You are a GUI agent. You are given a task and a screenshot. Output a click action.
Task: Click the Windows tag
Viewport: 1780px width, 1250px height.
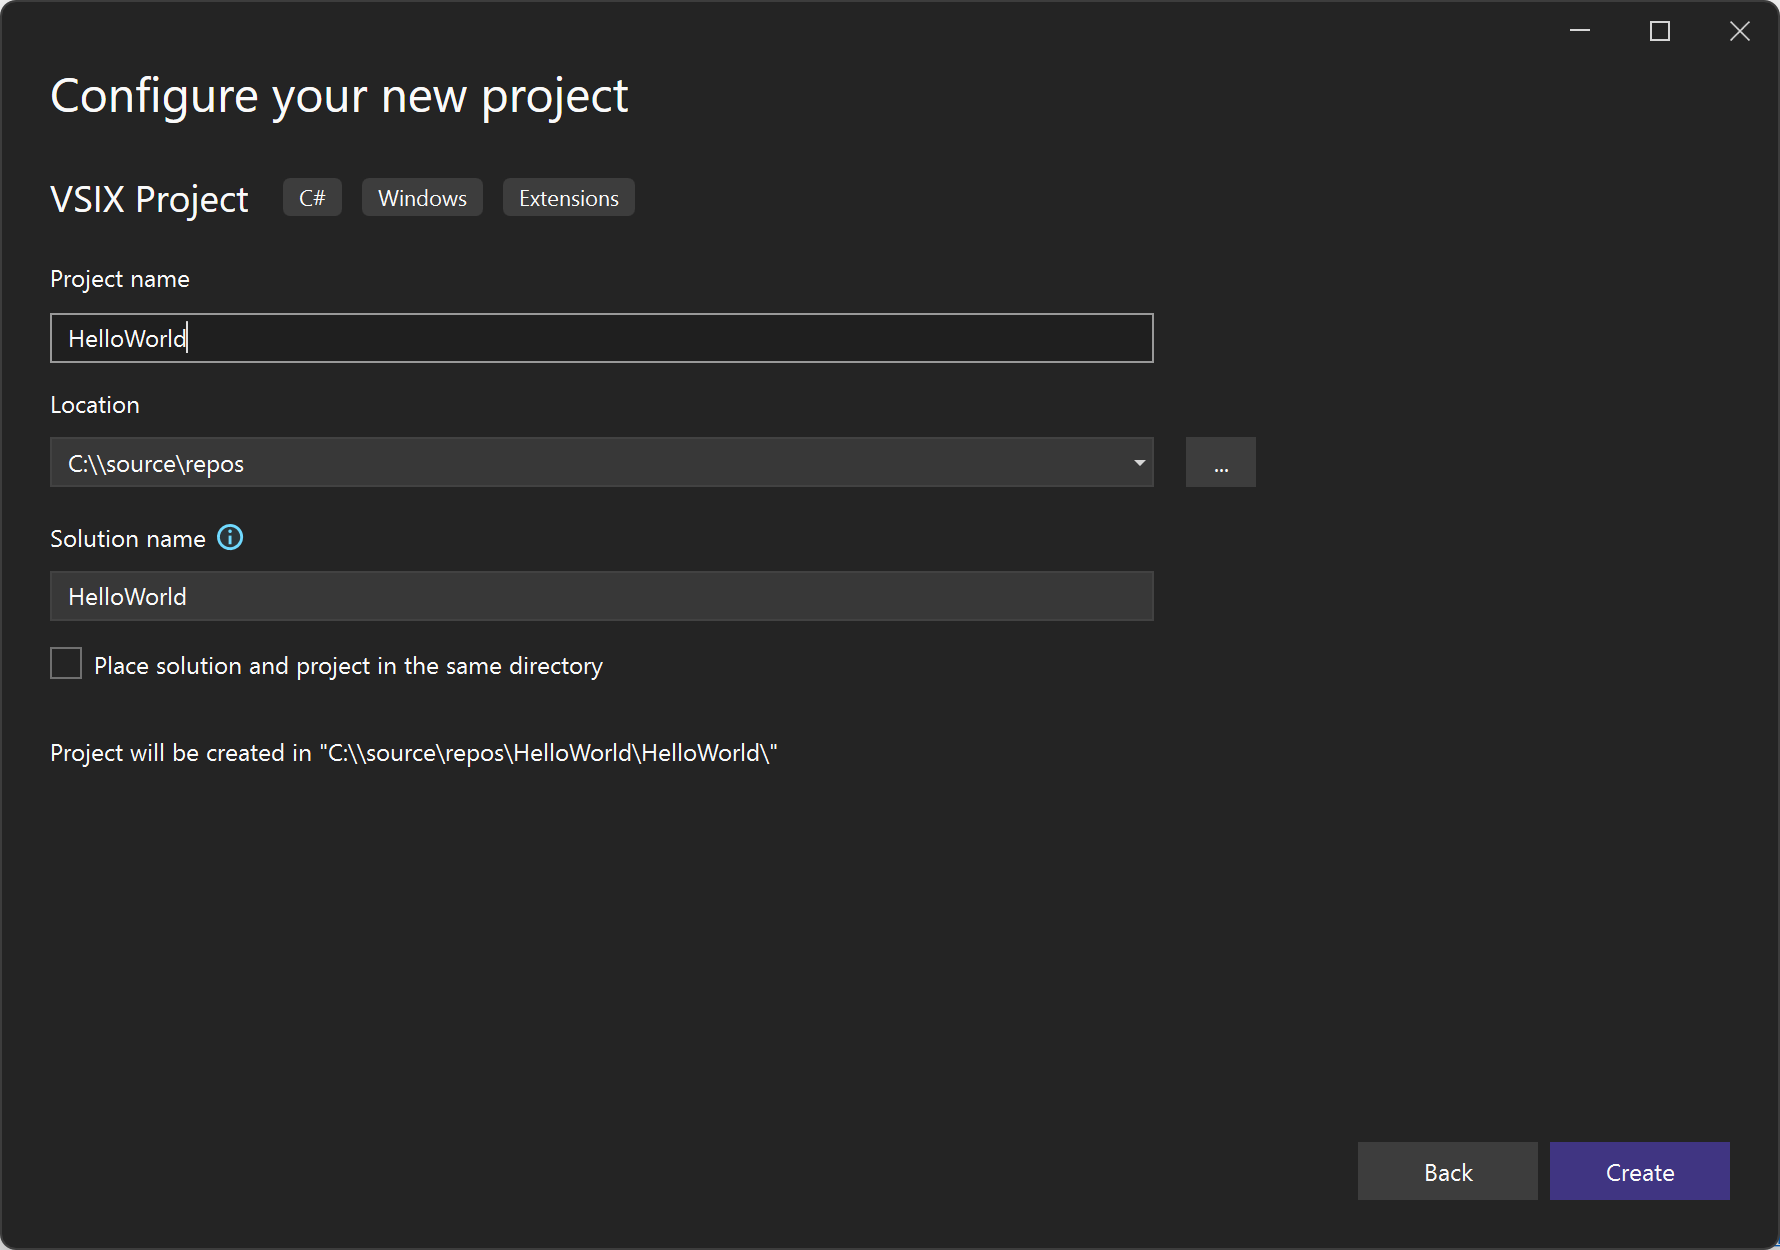pyautogui.click(x=422, y=198)
